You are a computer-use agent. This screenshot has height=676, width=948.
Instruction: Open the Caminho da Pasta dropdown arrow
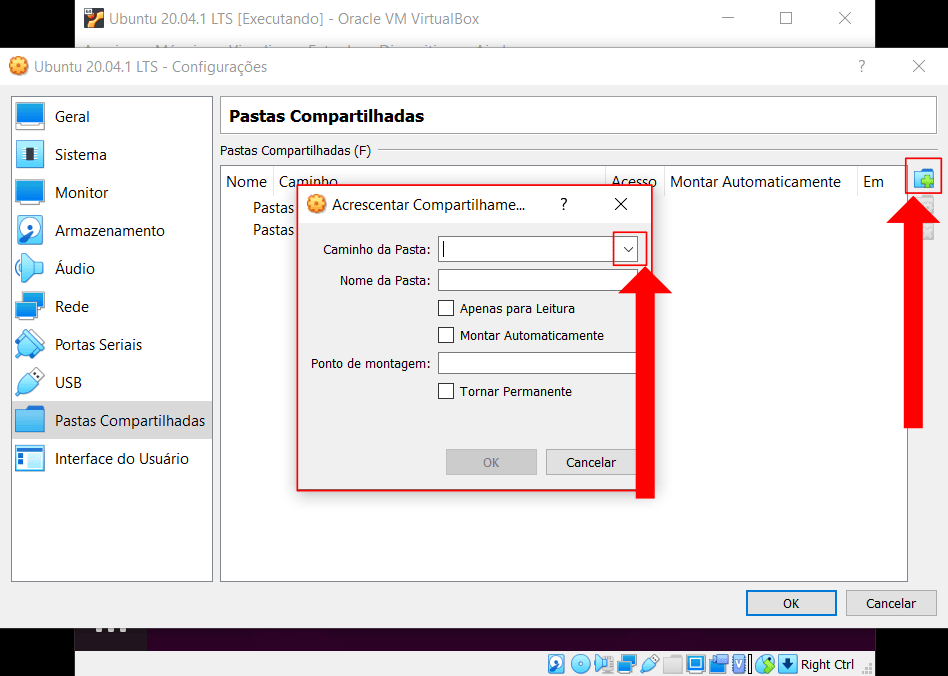pyautogui.click(x=628, y=249)
